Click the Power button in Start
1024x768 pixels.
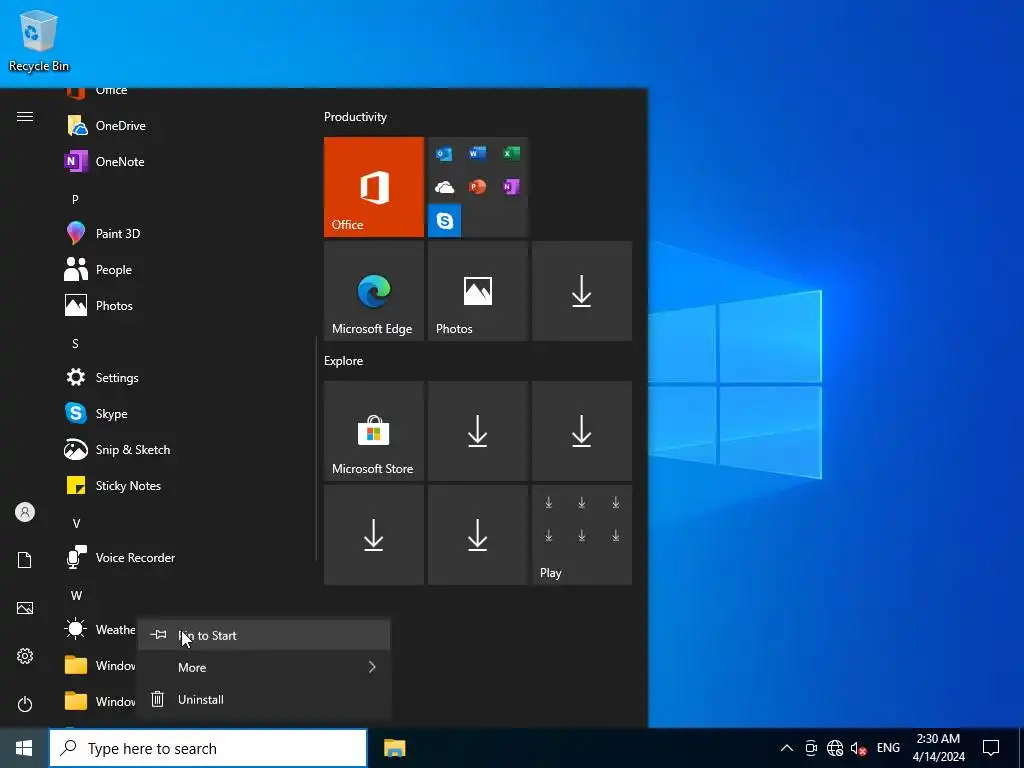(x=25, y=704)
